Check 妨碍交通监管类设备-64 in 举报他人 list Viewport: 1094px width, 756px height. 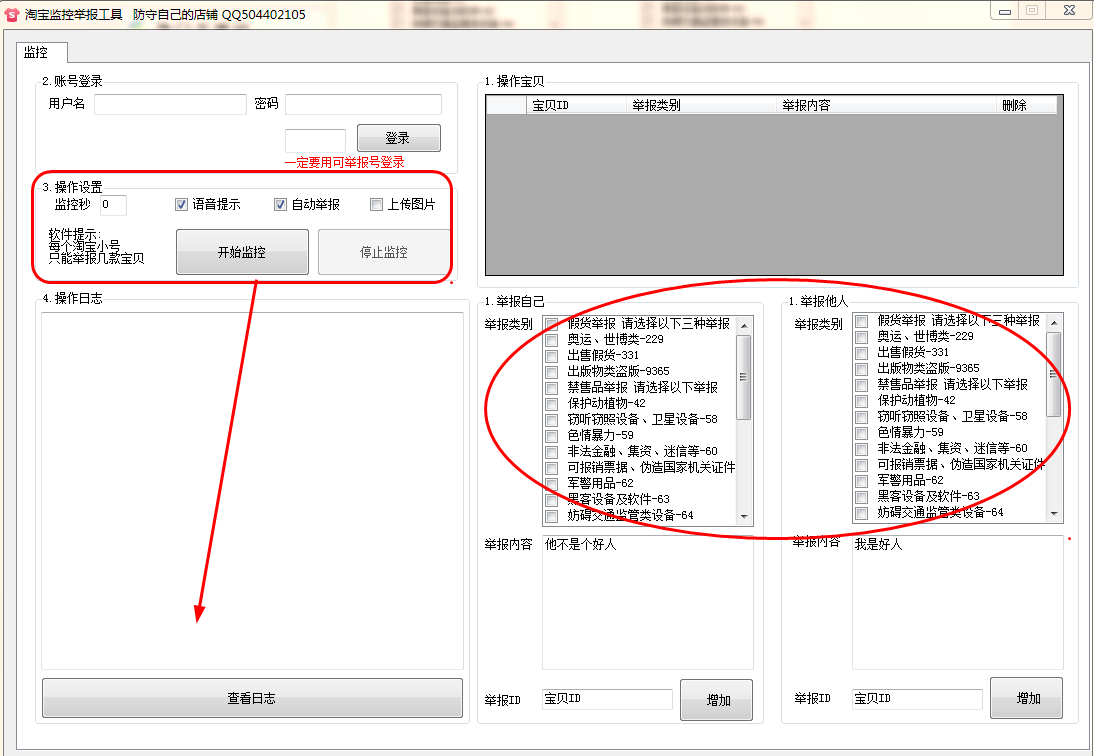pyautogui.click(x=862, y=513)
